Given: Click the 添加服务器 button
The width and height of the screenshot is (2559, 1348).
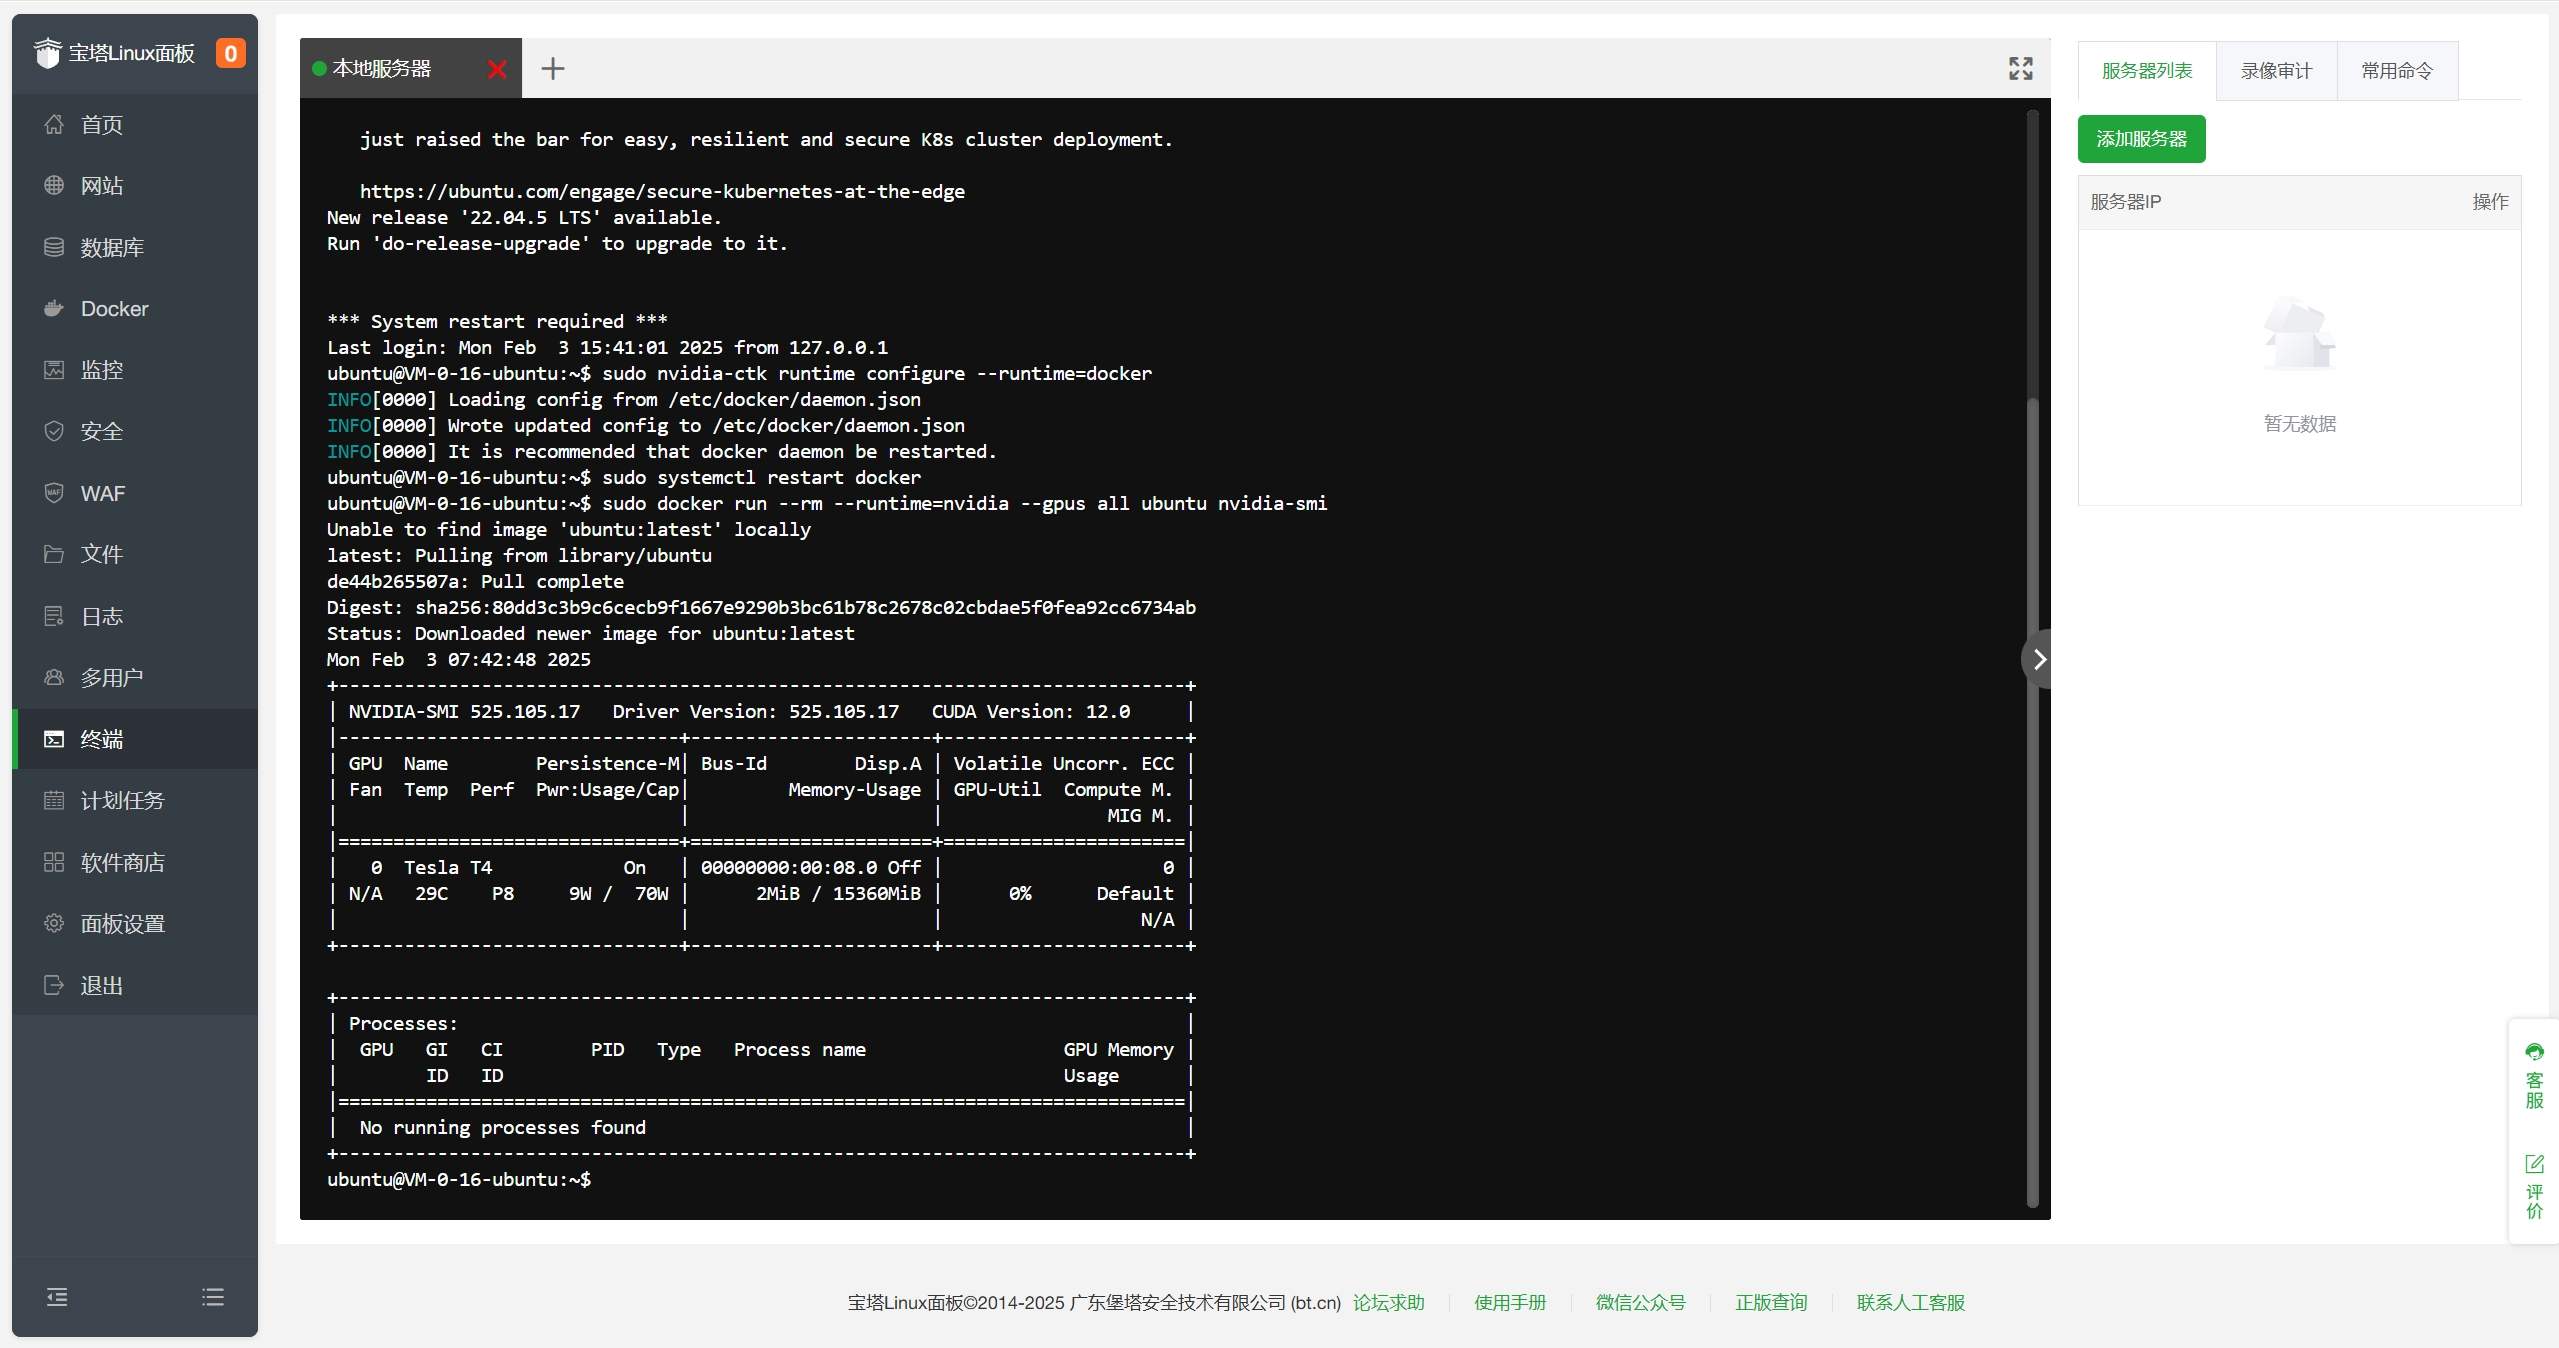Looking at the screenshot, I should (x=2141, y=139).
